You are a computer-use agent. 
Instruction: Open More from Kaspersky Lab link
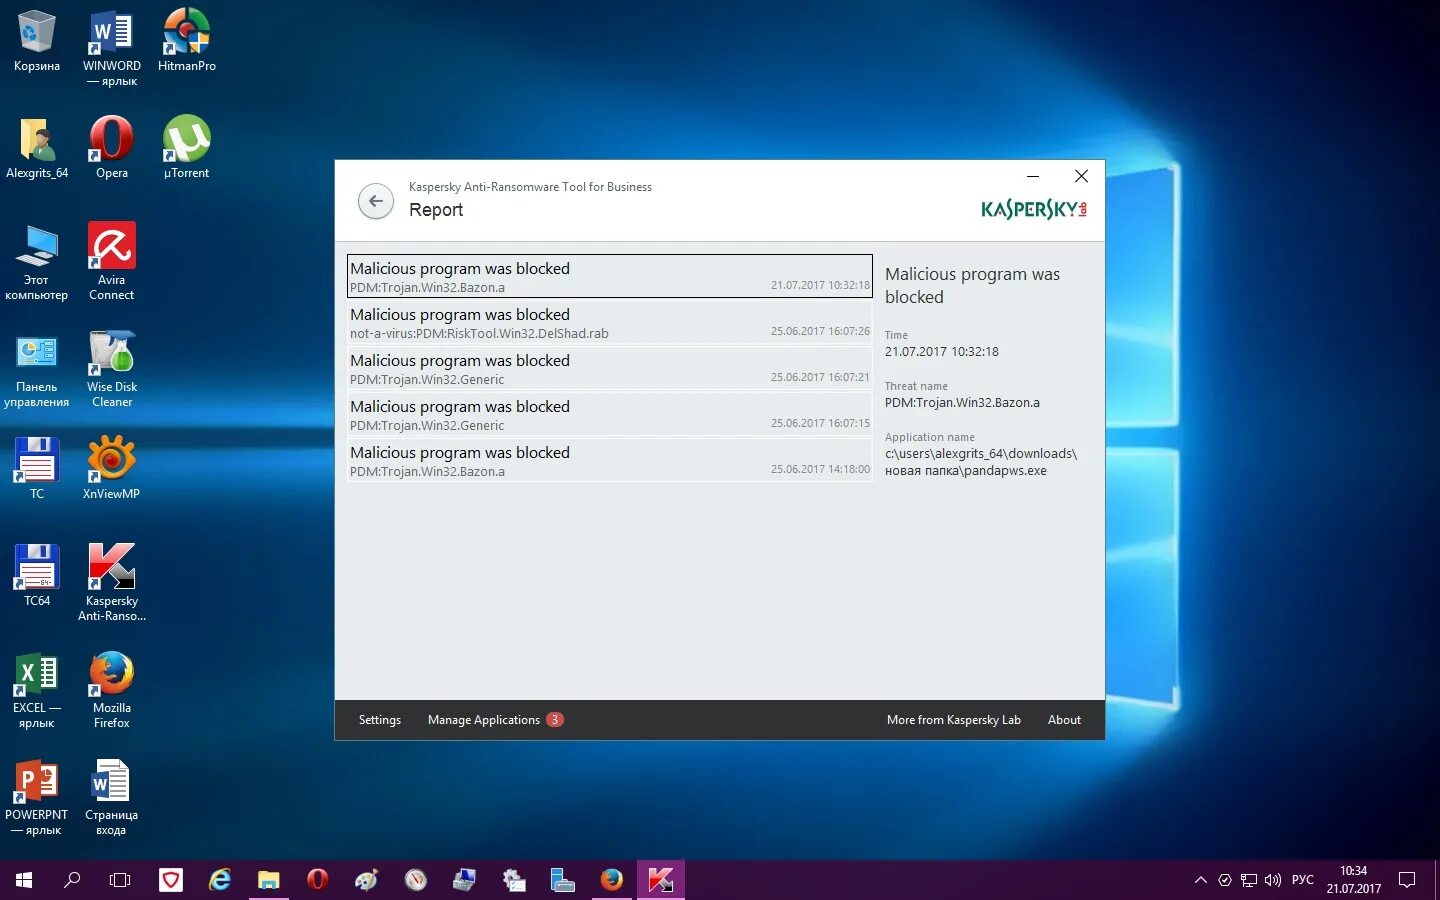point(954,720)
